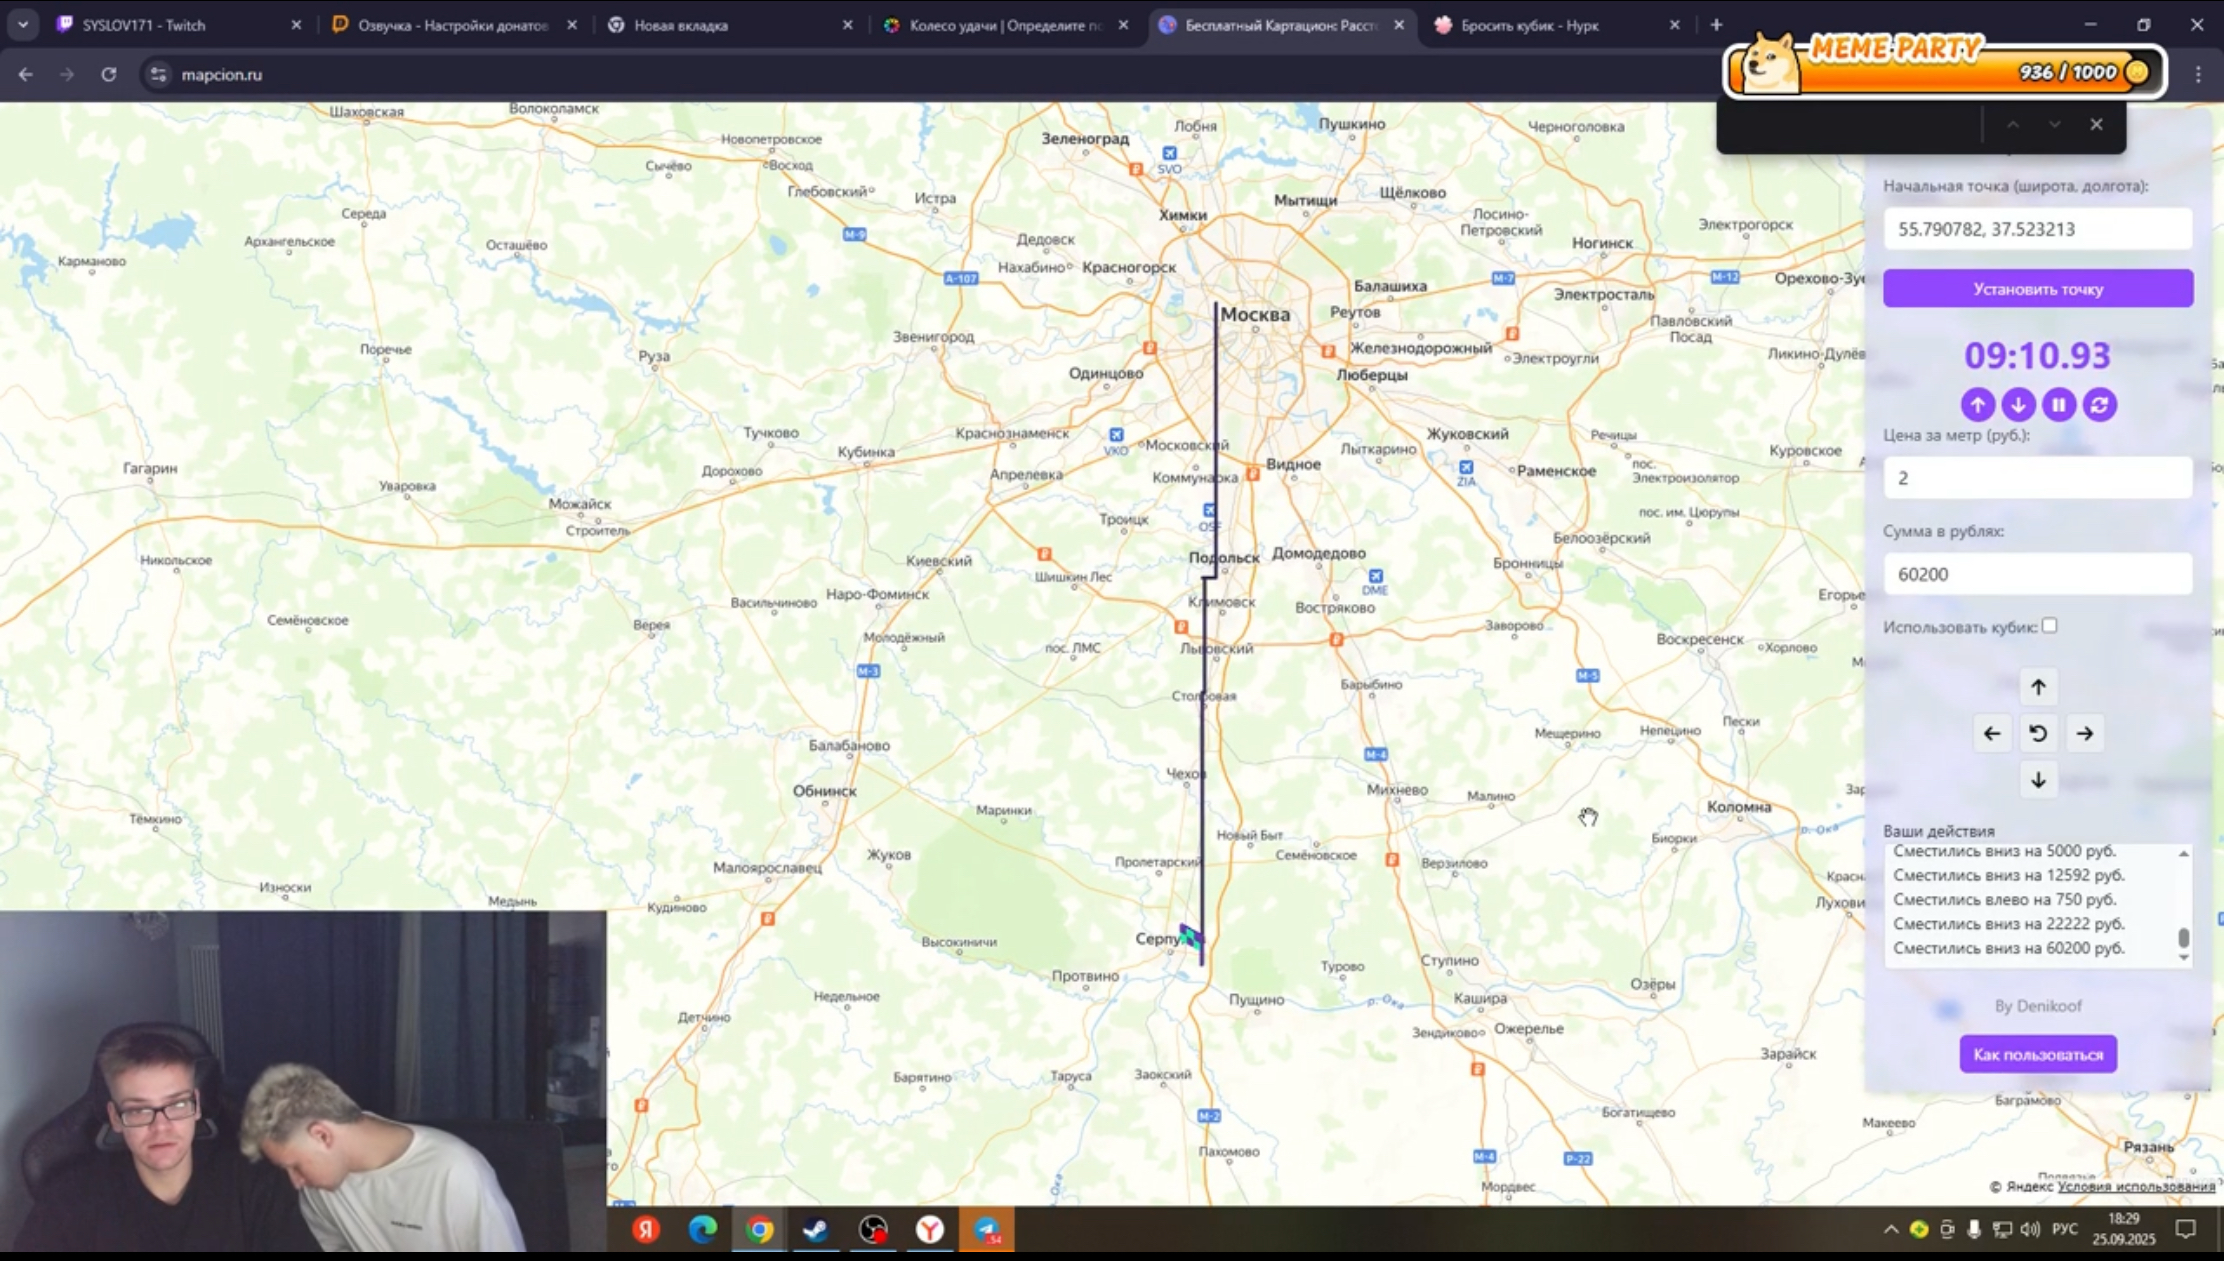The image size is (2224, 1261).
Task: Undo last move with center arrow
Action: tap(2038, 734)
